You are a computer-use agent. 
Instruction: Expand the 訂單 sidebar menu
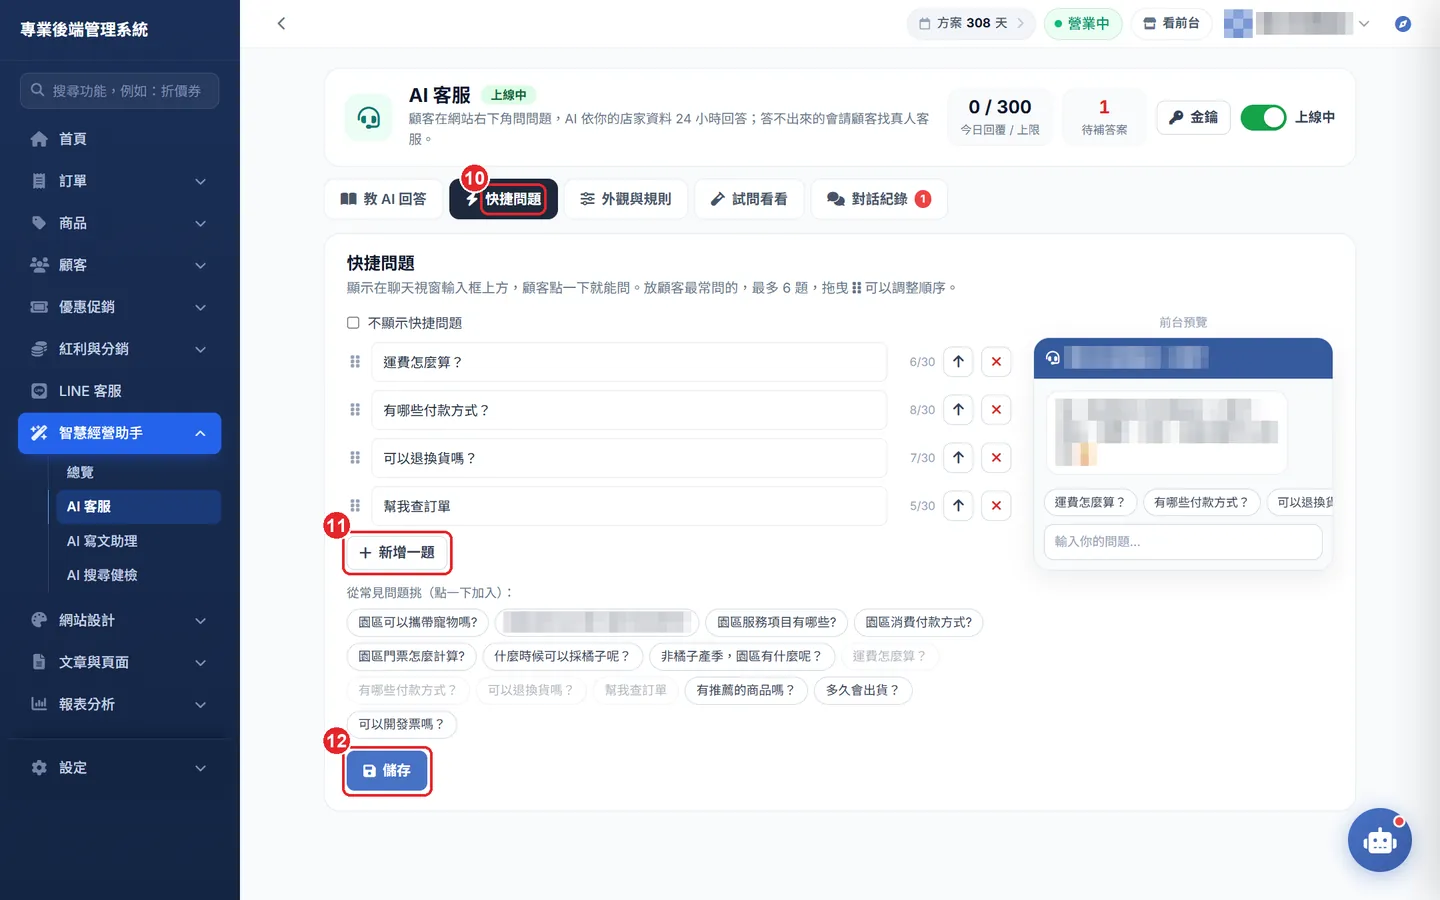tap(120, 181)
